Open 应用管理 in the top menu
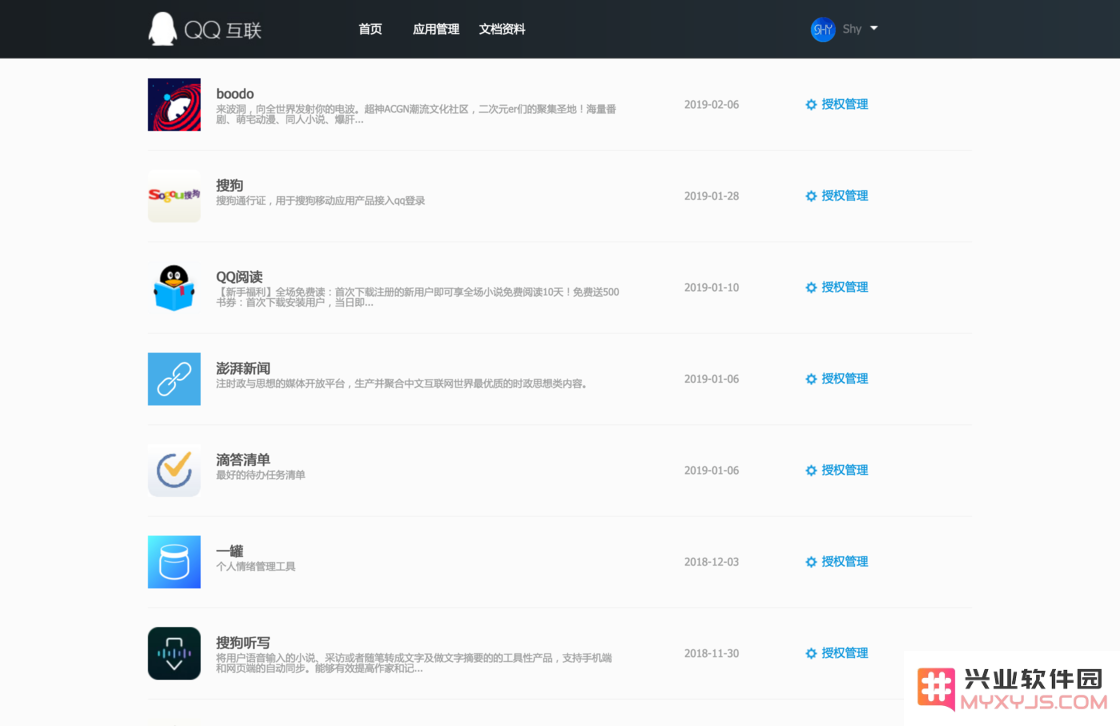This screenshot has height=726, width=1120. pyautogui.click(x=436, y=29)
